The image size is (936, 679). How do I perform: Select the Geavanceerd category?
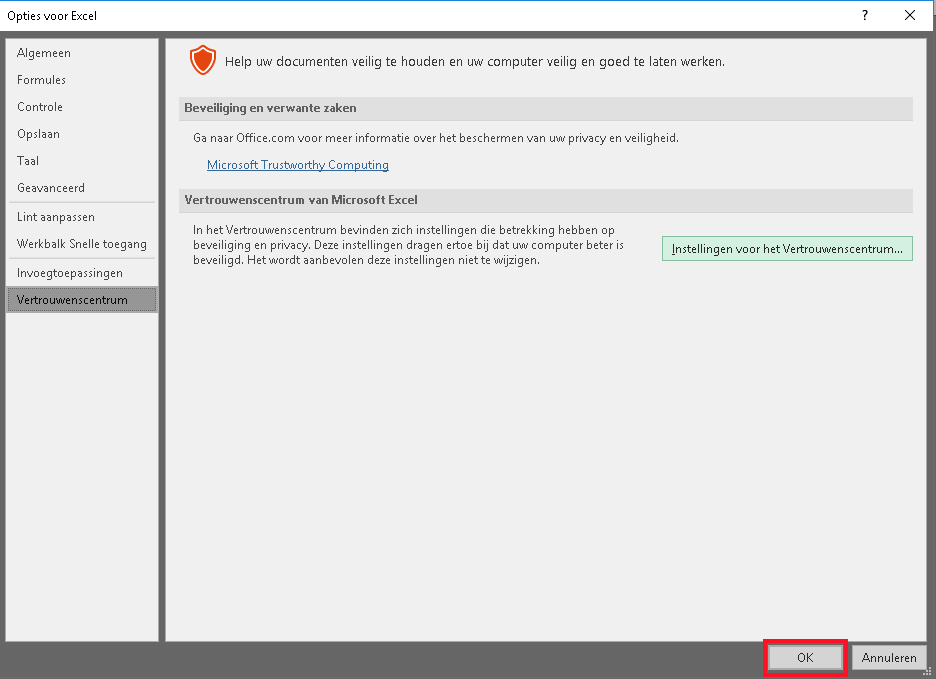pyautogui.click(x=51, y=188)
